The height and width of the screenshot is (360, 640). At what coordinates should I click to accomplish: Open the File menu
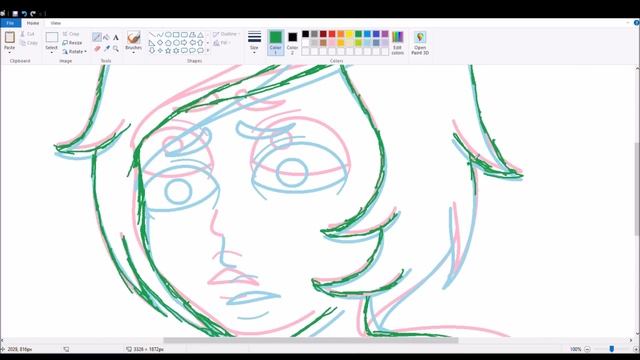pos(11,23)
